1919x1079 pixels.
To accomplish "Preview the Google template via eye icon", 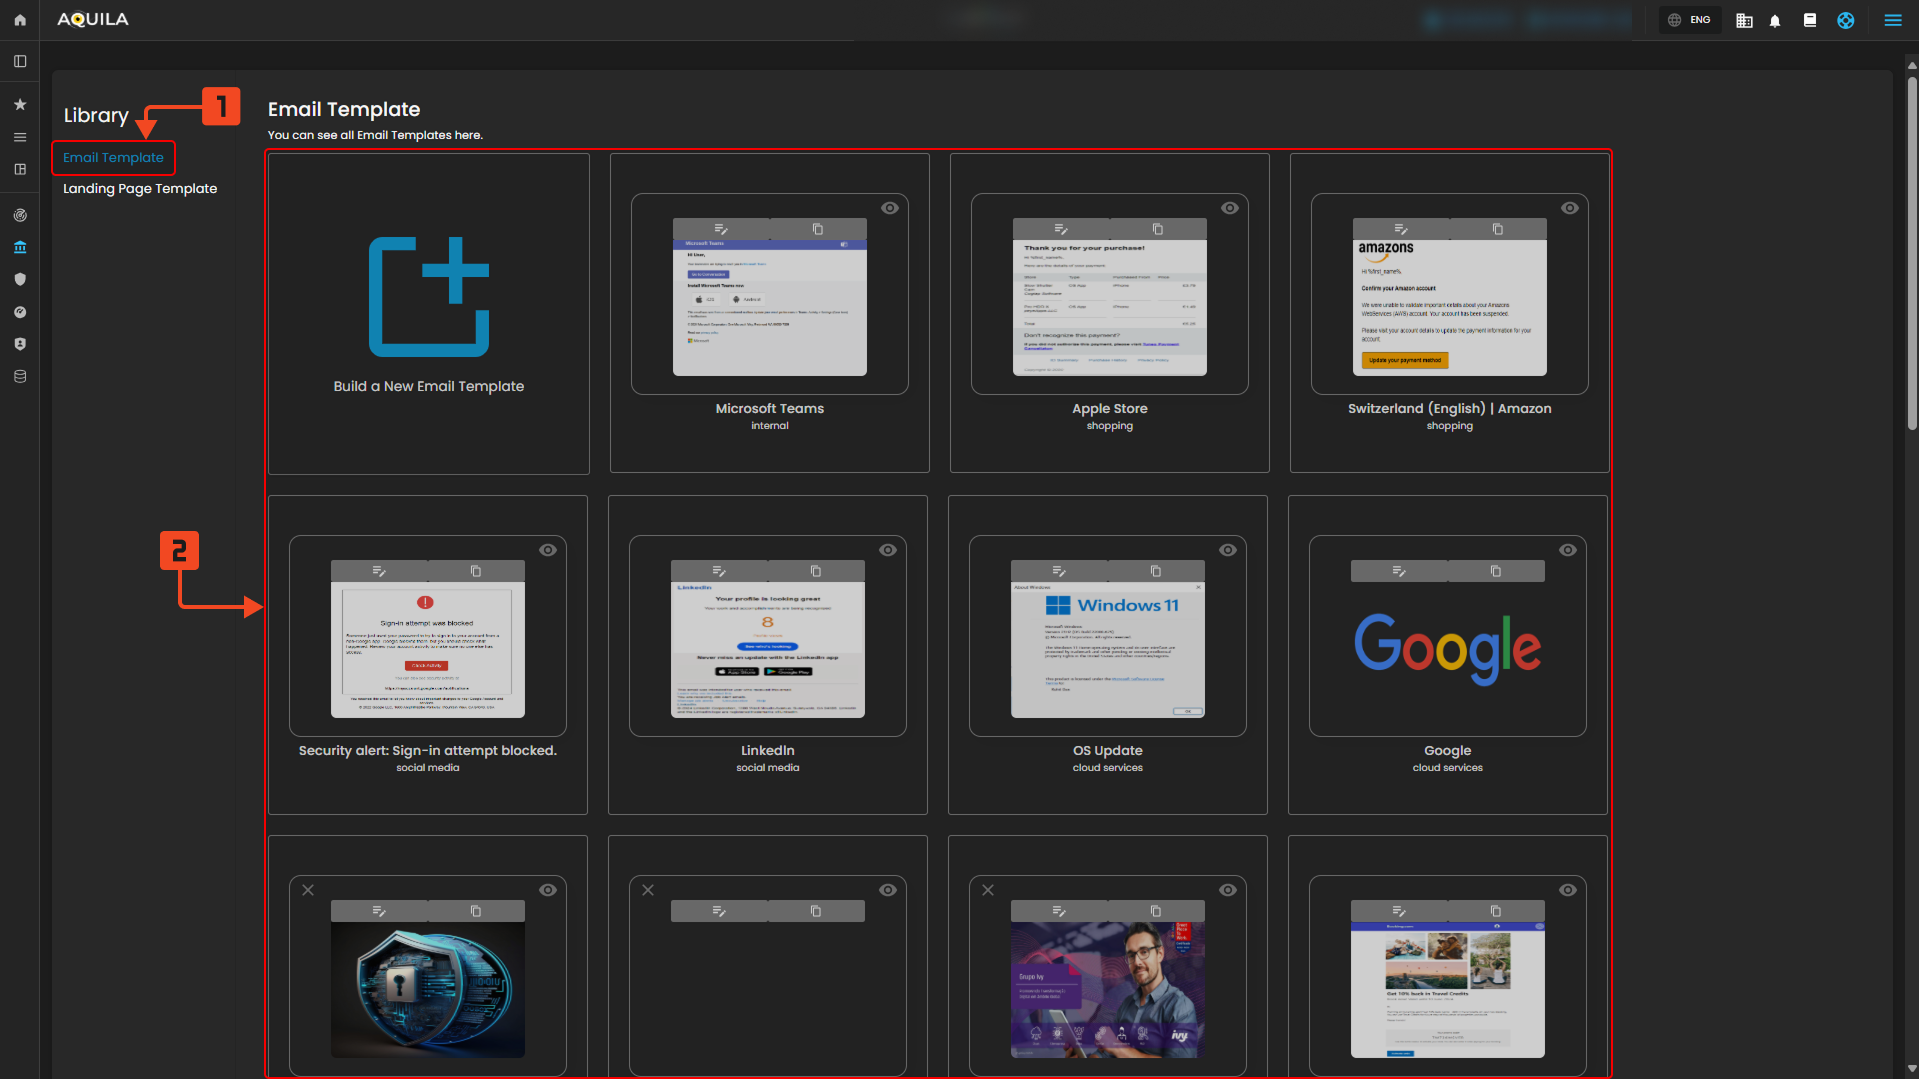I will tap(1567, 550).
